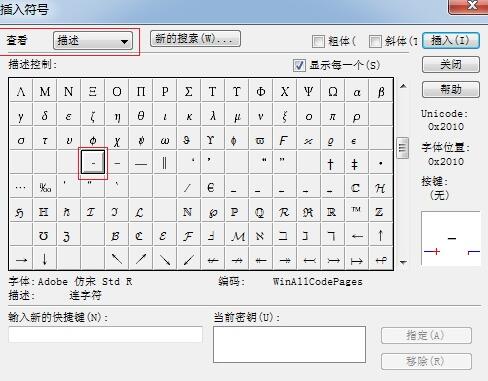Select the lowercase omega ω symbol
Image resolution: width=488 pixels, height=381 pixels.
(165, 139)
